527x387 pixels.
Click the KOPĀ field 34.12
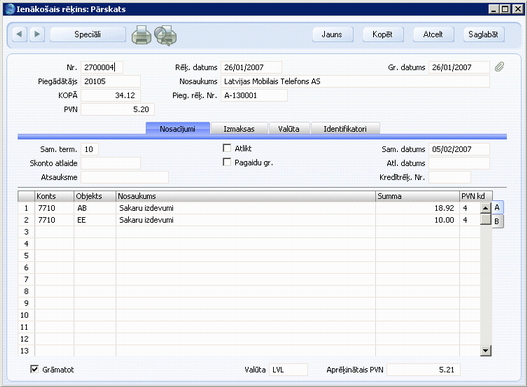[111, 95]
